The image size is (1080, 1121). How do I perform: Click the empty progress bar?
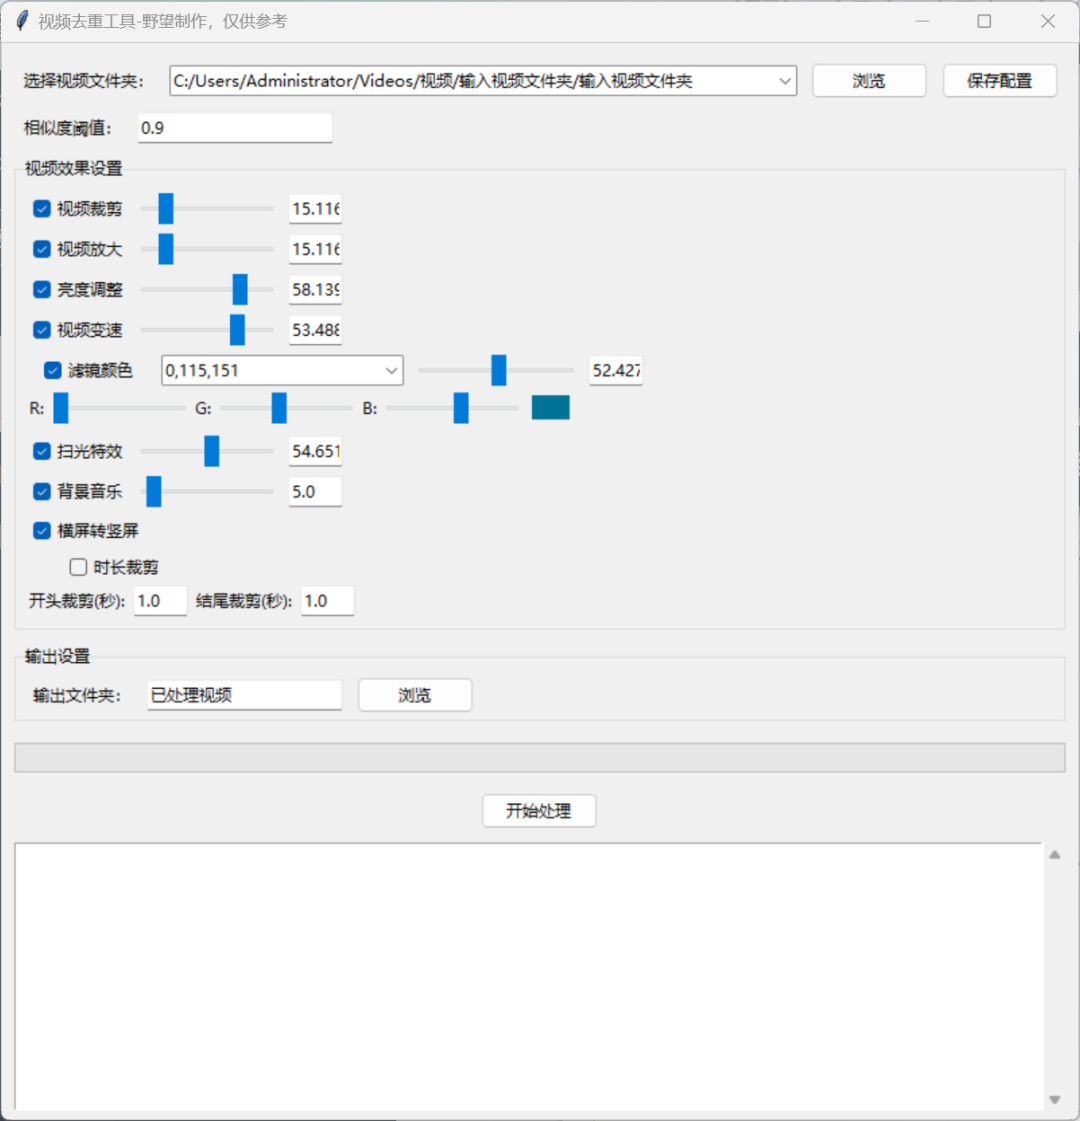click(x=540, y=757)
